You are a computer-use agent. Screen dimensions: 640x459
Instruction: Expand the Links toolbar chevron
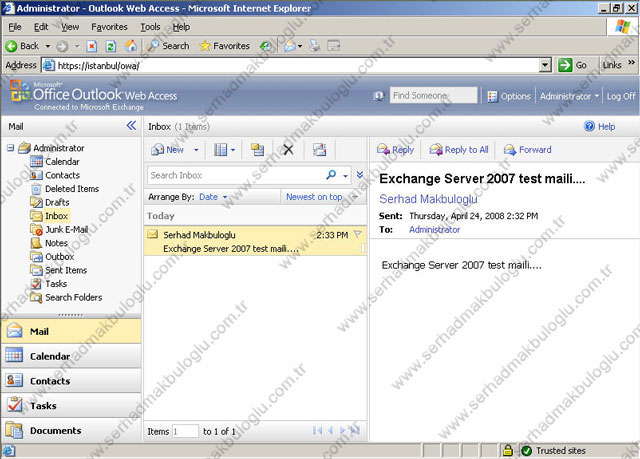(631, 62)
